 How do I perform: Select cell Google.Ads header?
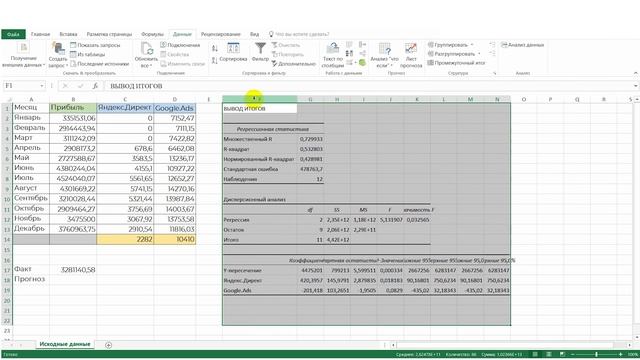tap(174, 108)
